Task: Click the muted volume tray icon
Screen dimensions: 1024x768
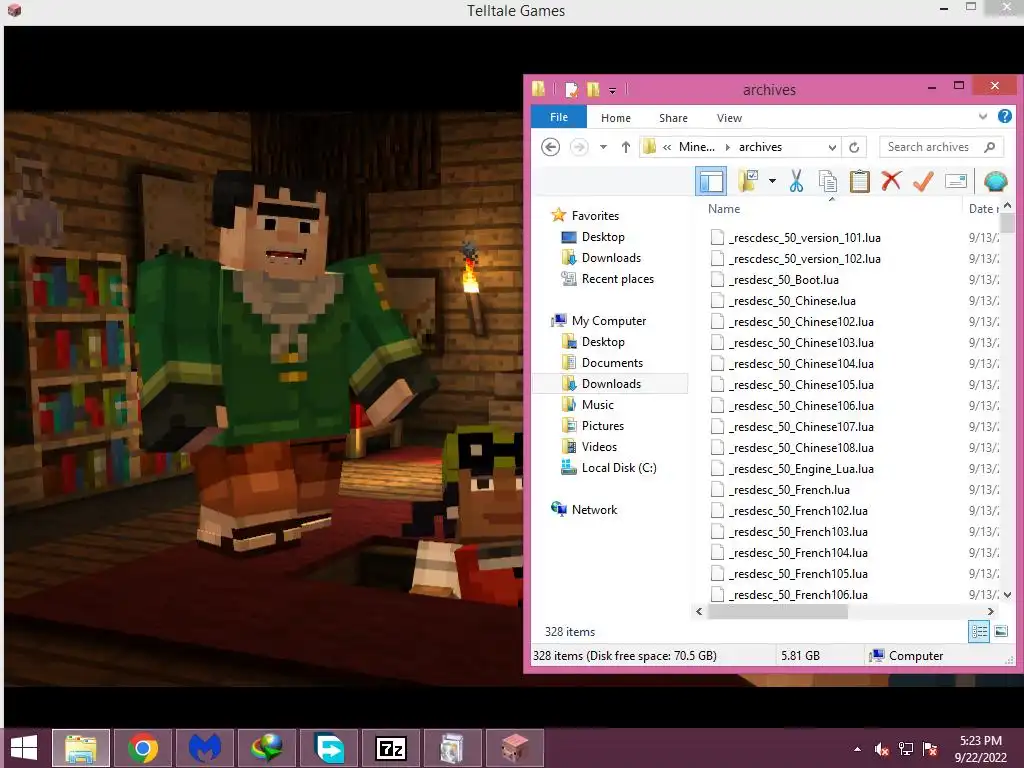Action: 882,749
